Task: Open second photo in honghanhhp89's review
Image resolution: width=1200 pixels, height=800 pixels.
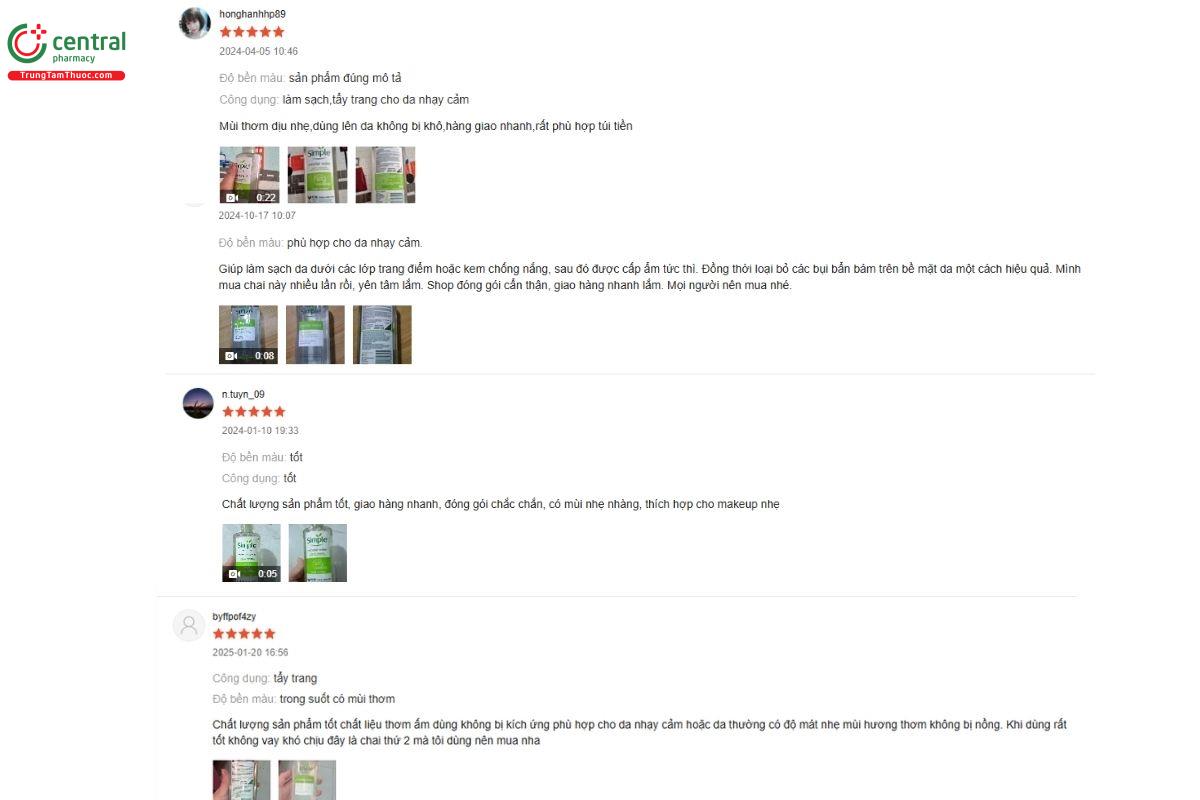Action: pos(318,175)
